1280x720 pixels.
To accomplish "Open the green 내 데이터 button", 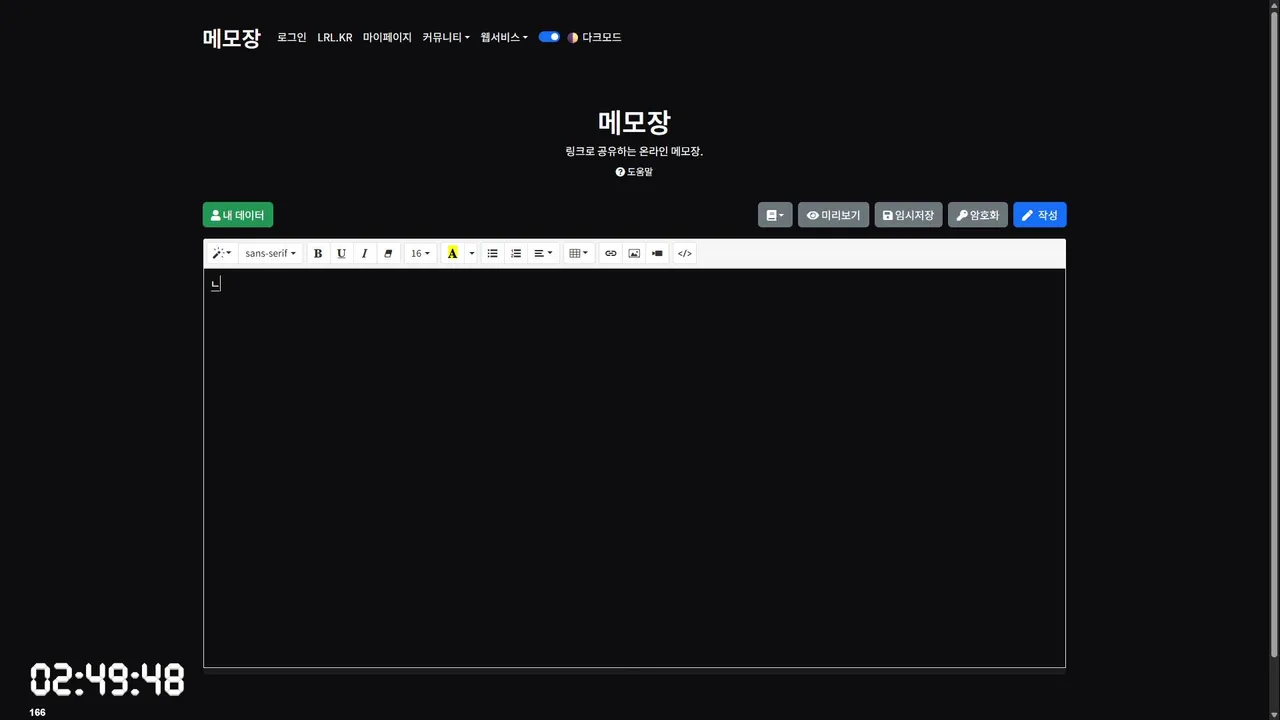I will pyautogui.click(x=238, y=215).
